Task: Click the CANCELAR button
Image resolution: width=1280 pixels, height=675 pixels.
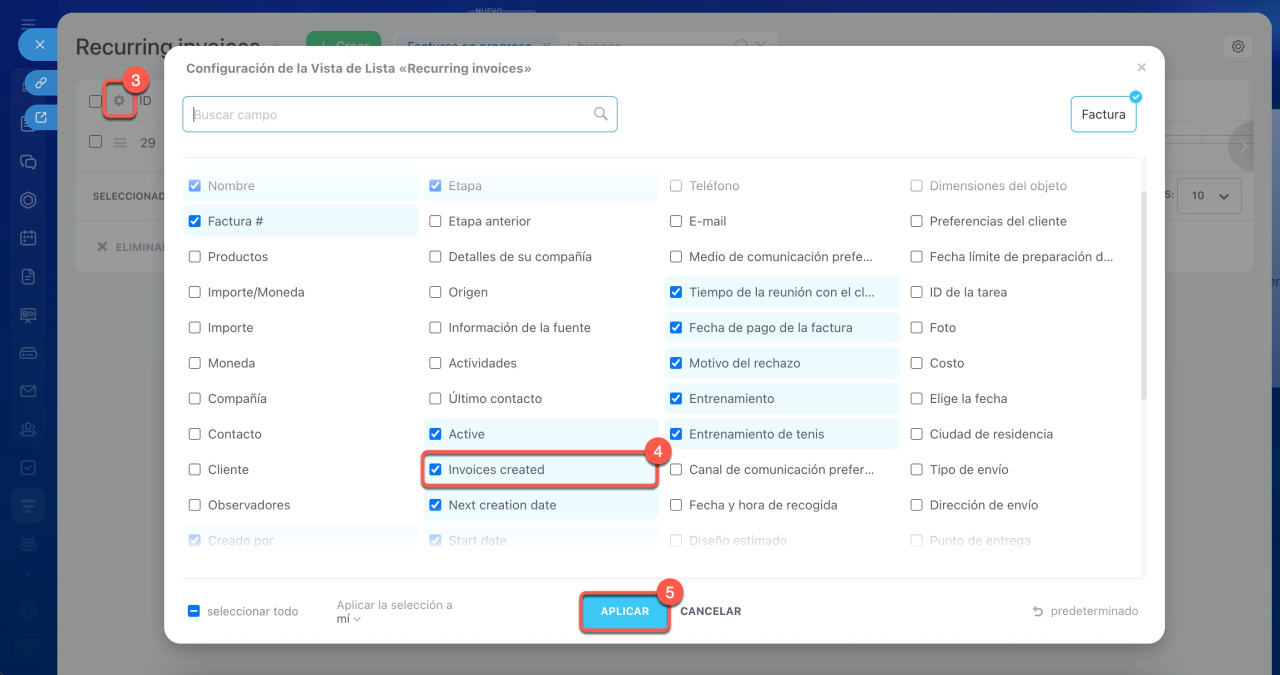Action: (x=710, y=611)
